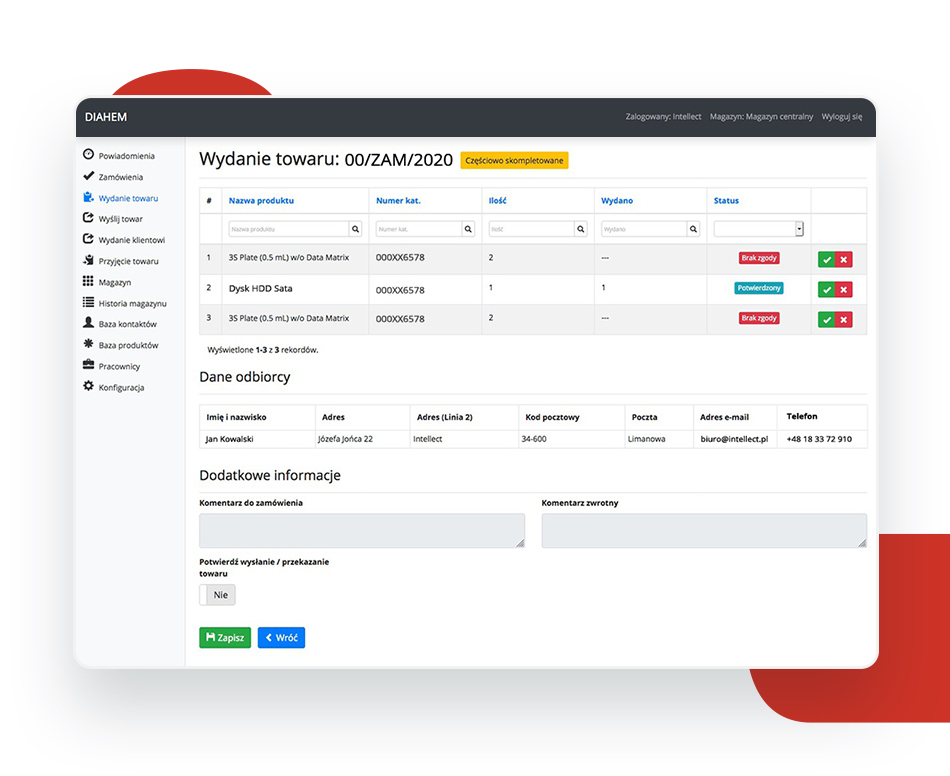Click the Przyjęcie towaru icon
950x776 pixels.
(88, 260)
